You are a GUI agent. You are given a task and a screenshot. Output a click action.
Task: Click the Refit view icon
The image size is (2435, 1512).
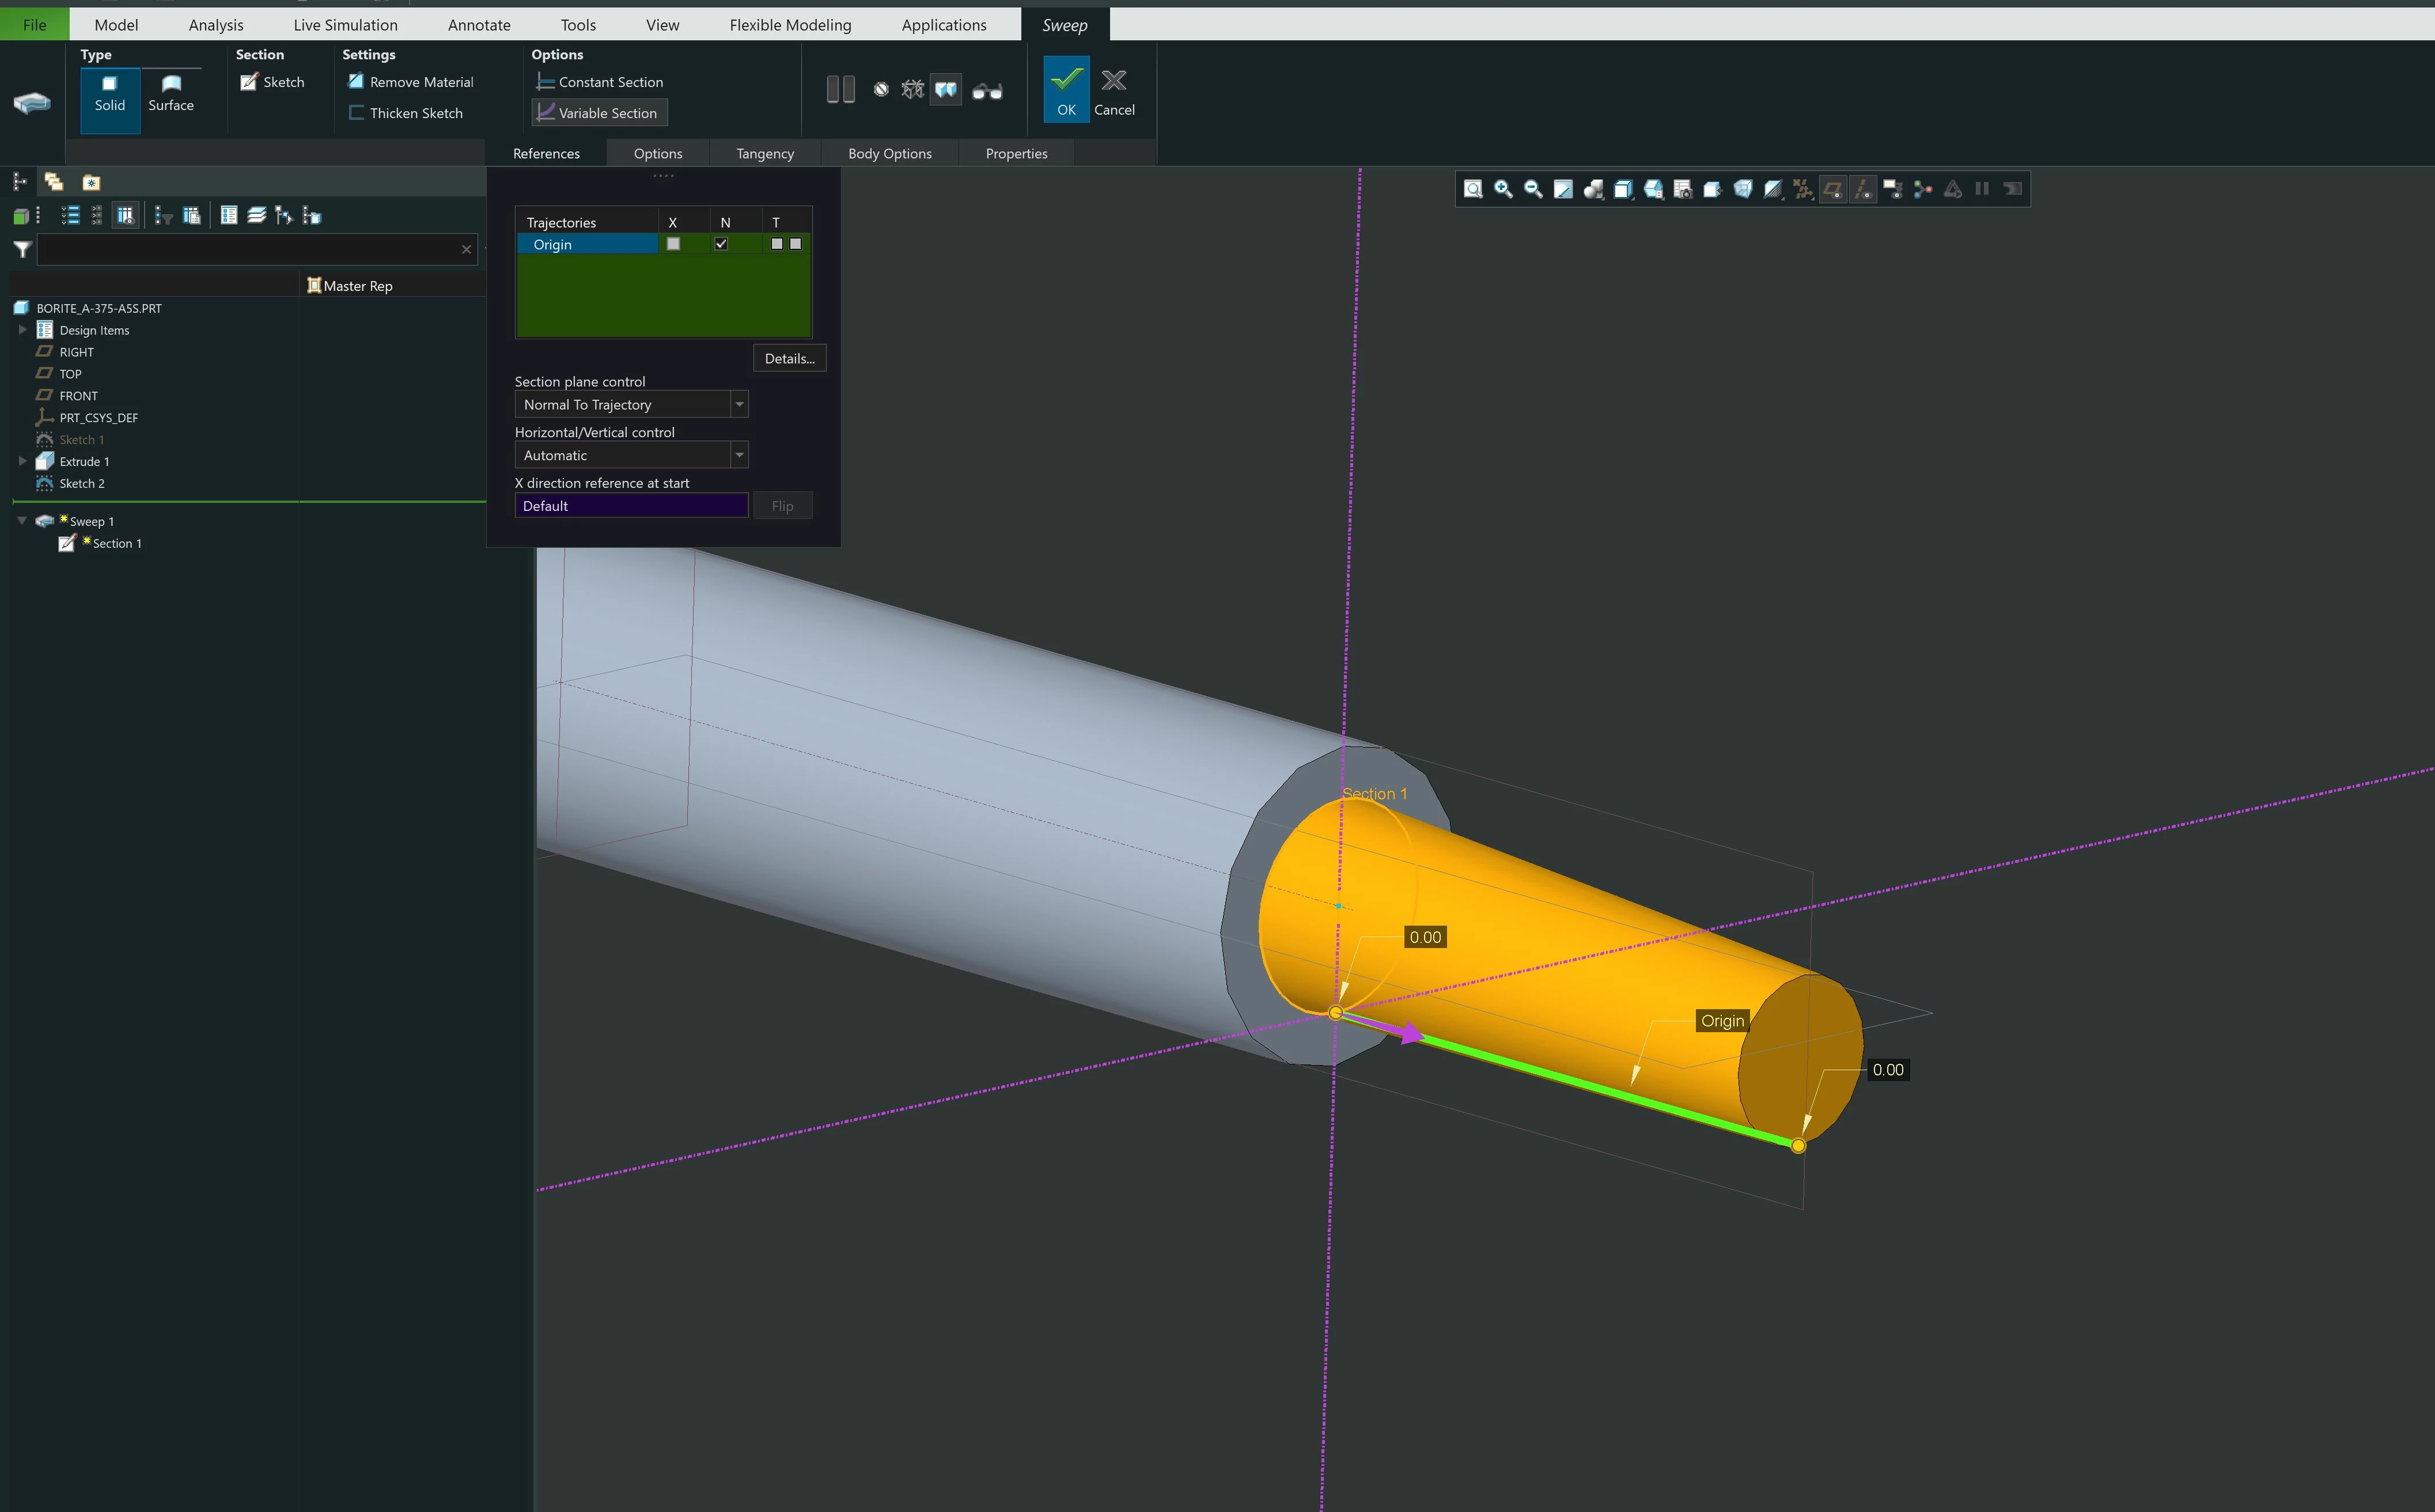1473,189
